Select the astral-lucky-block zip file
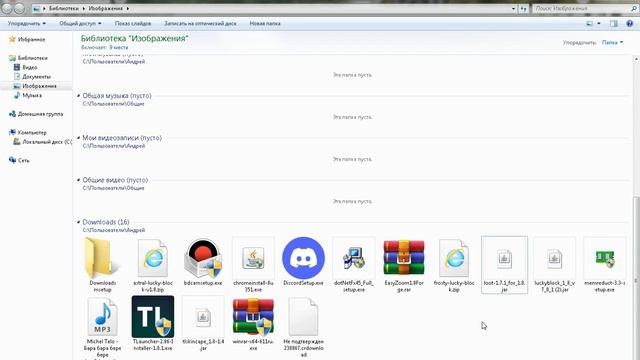640x360 pixels. [x=153, y=258]
